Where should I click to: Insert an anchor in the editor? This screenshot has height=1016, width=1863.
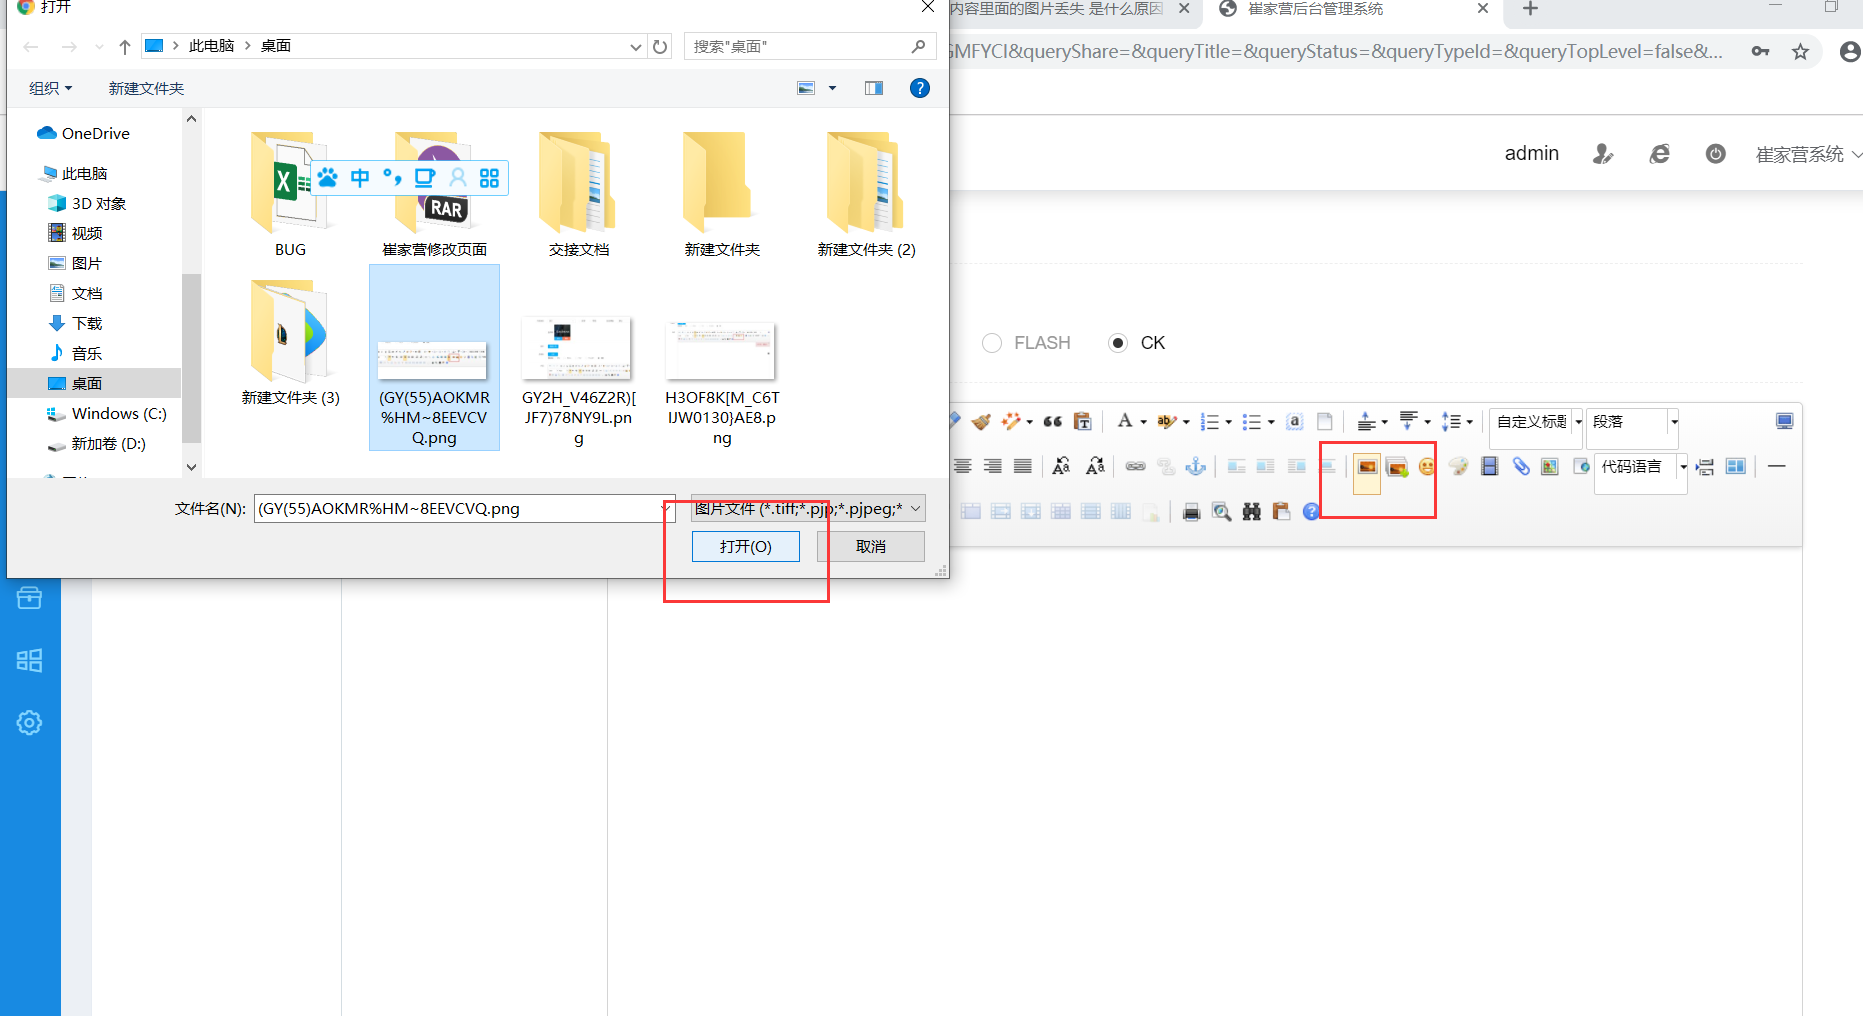coord(1195,467)
